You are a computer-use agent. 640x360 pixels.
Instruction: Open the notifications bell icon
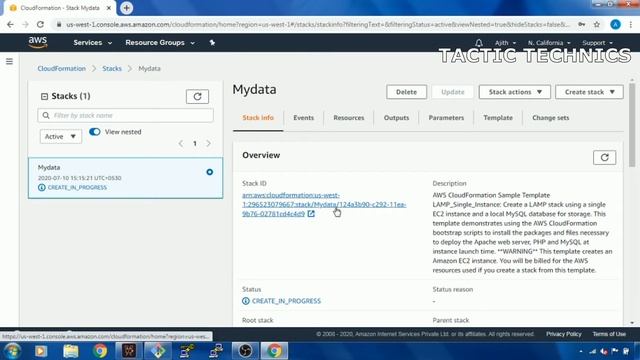pos(479,43)
